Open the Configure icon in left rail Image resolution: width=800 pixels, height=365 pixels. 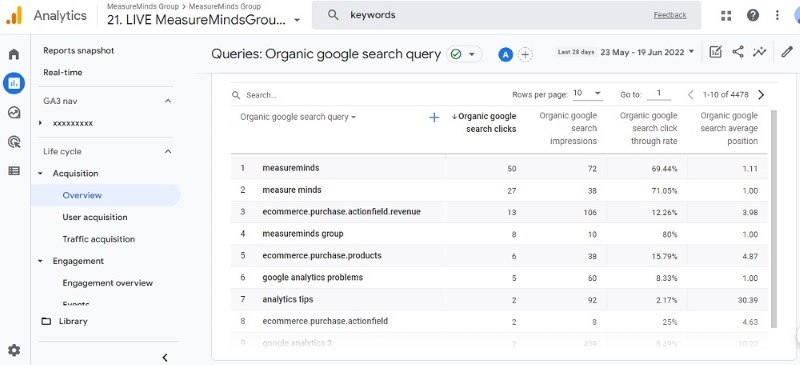(x=14, y=171)
